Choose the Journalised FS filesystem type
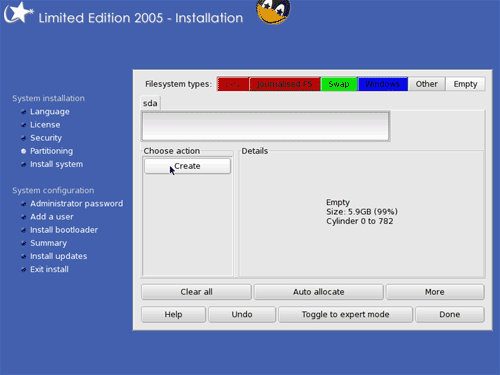 click(285, 84)
